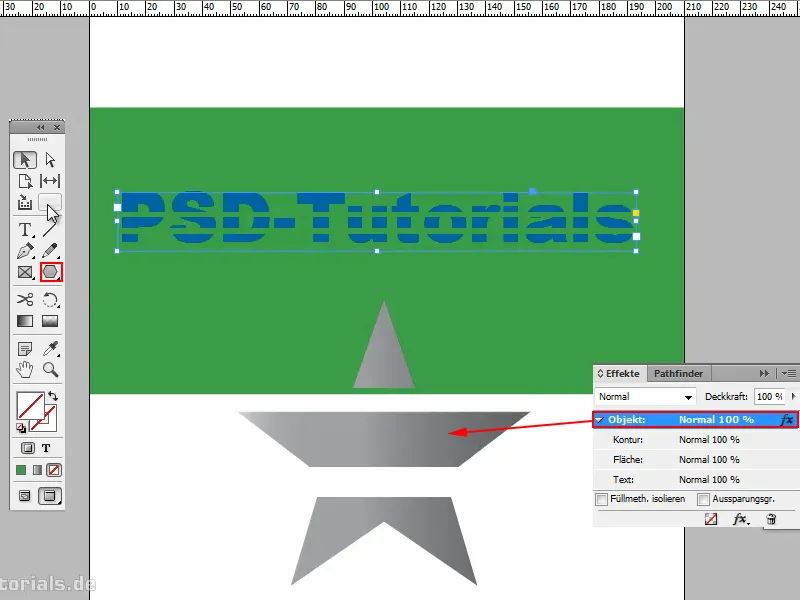The height and width of the screenshot is (600, 800).
Task: Select the Fläche effects row
Action: (x=696, y=459)
